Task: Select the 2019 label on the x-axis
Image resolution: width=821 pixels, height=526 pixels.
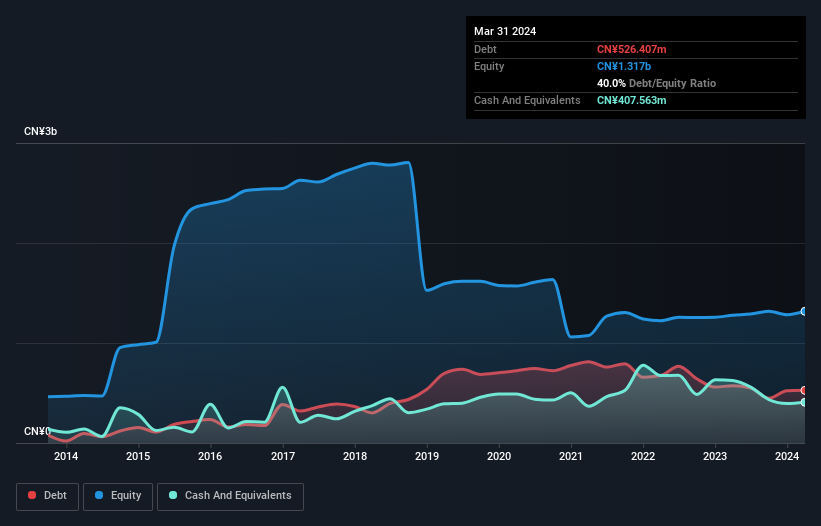Action: click(x=427, y=457)
